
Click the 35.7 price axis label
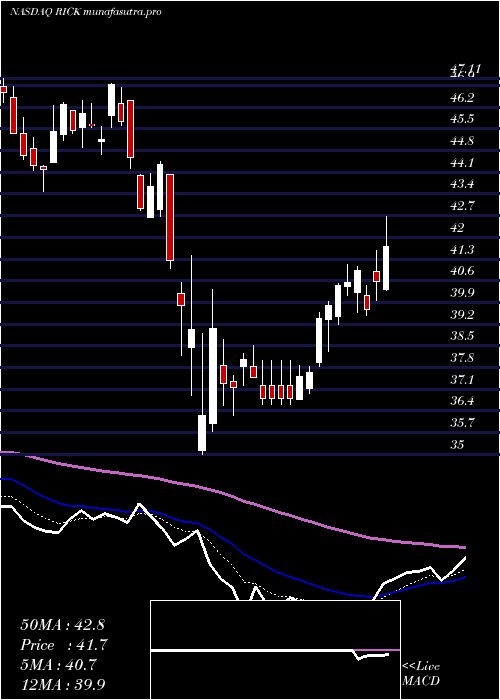pos(462,422)
